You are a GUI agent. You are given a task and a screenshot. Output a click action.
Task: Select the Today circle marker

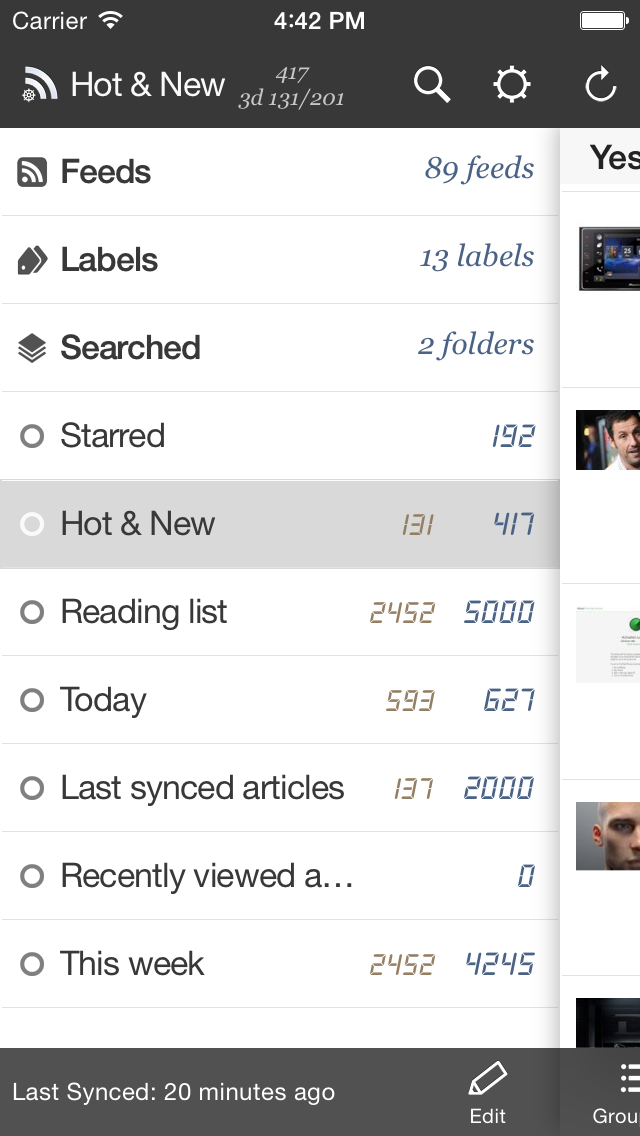32,700
